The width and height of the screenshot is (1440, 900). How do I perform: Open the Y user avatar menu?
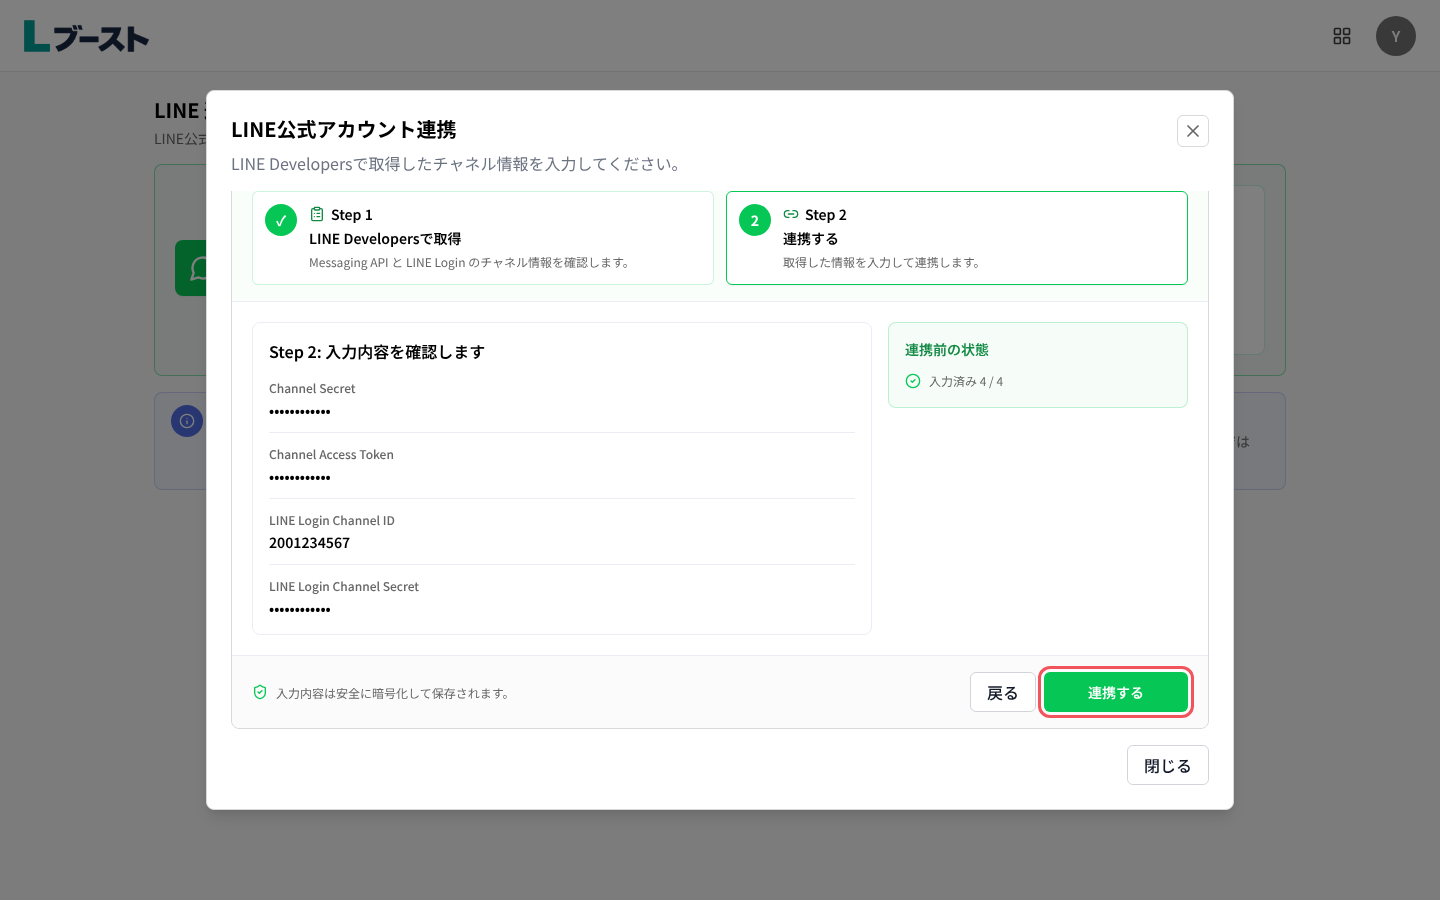point(1396,36)
